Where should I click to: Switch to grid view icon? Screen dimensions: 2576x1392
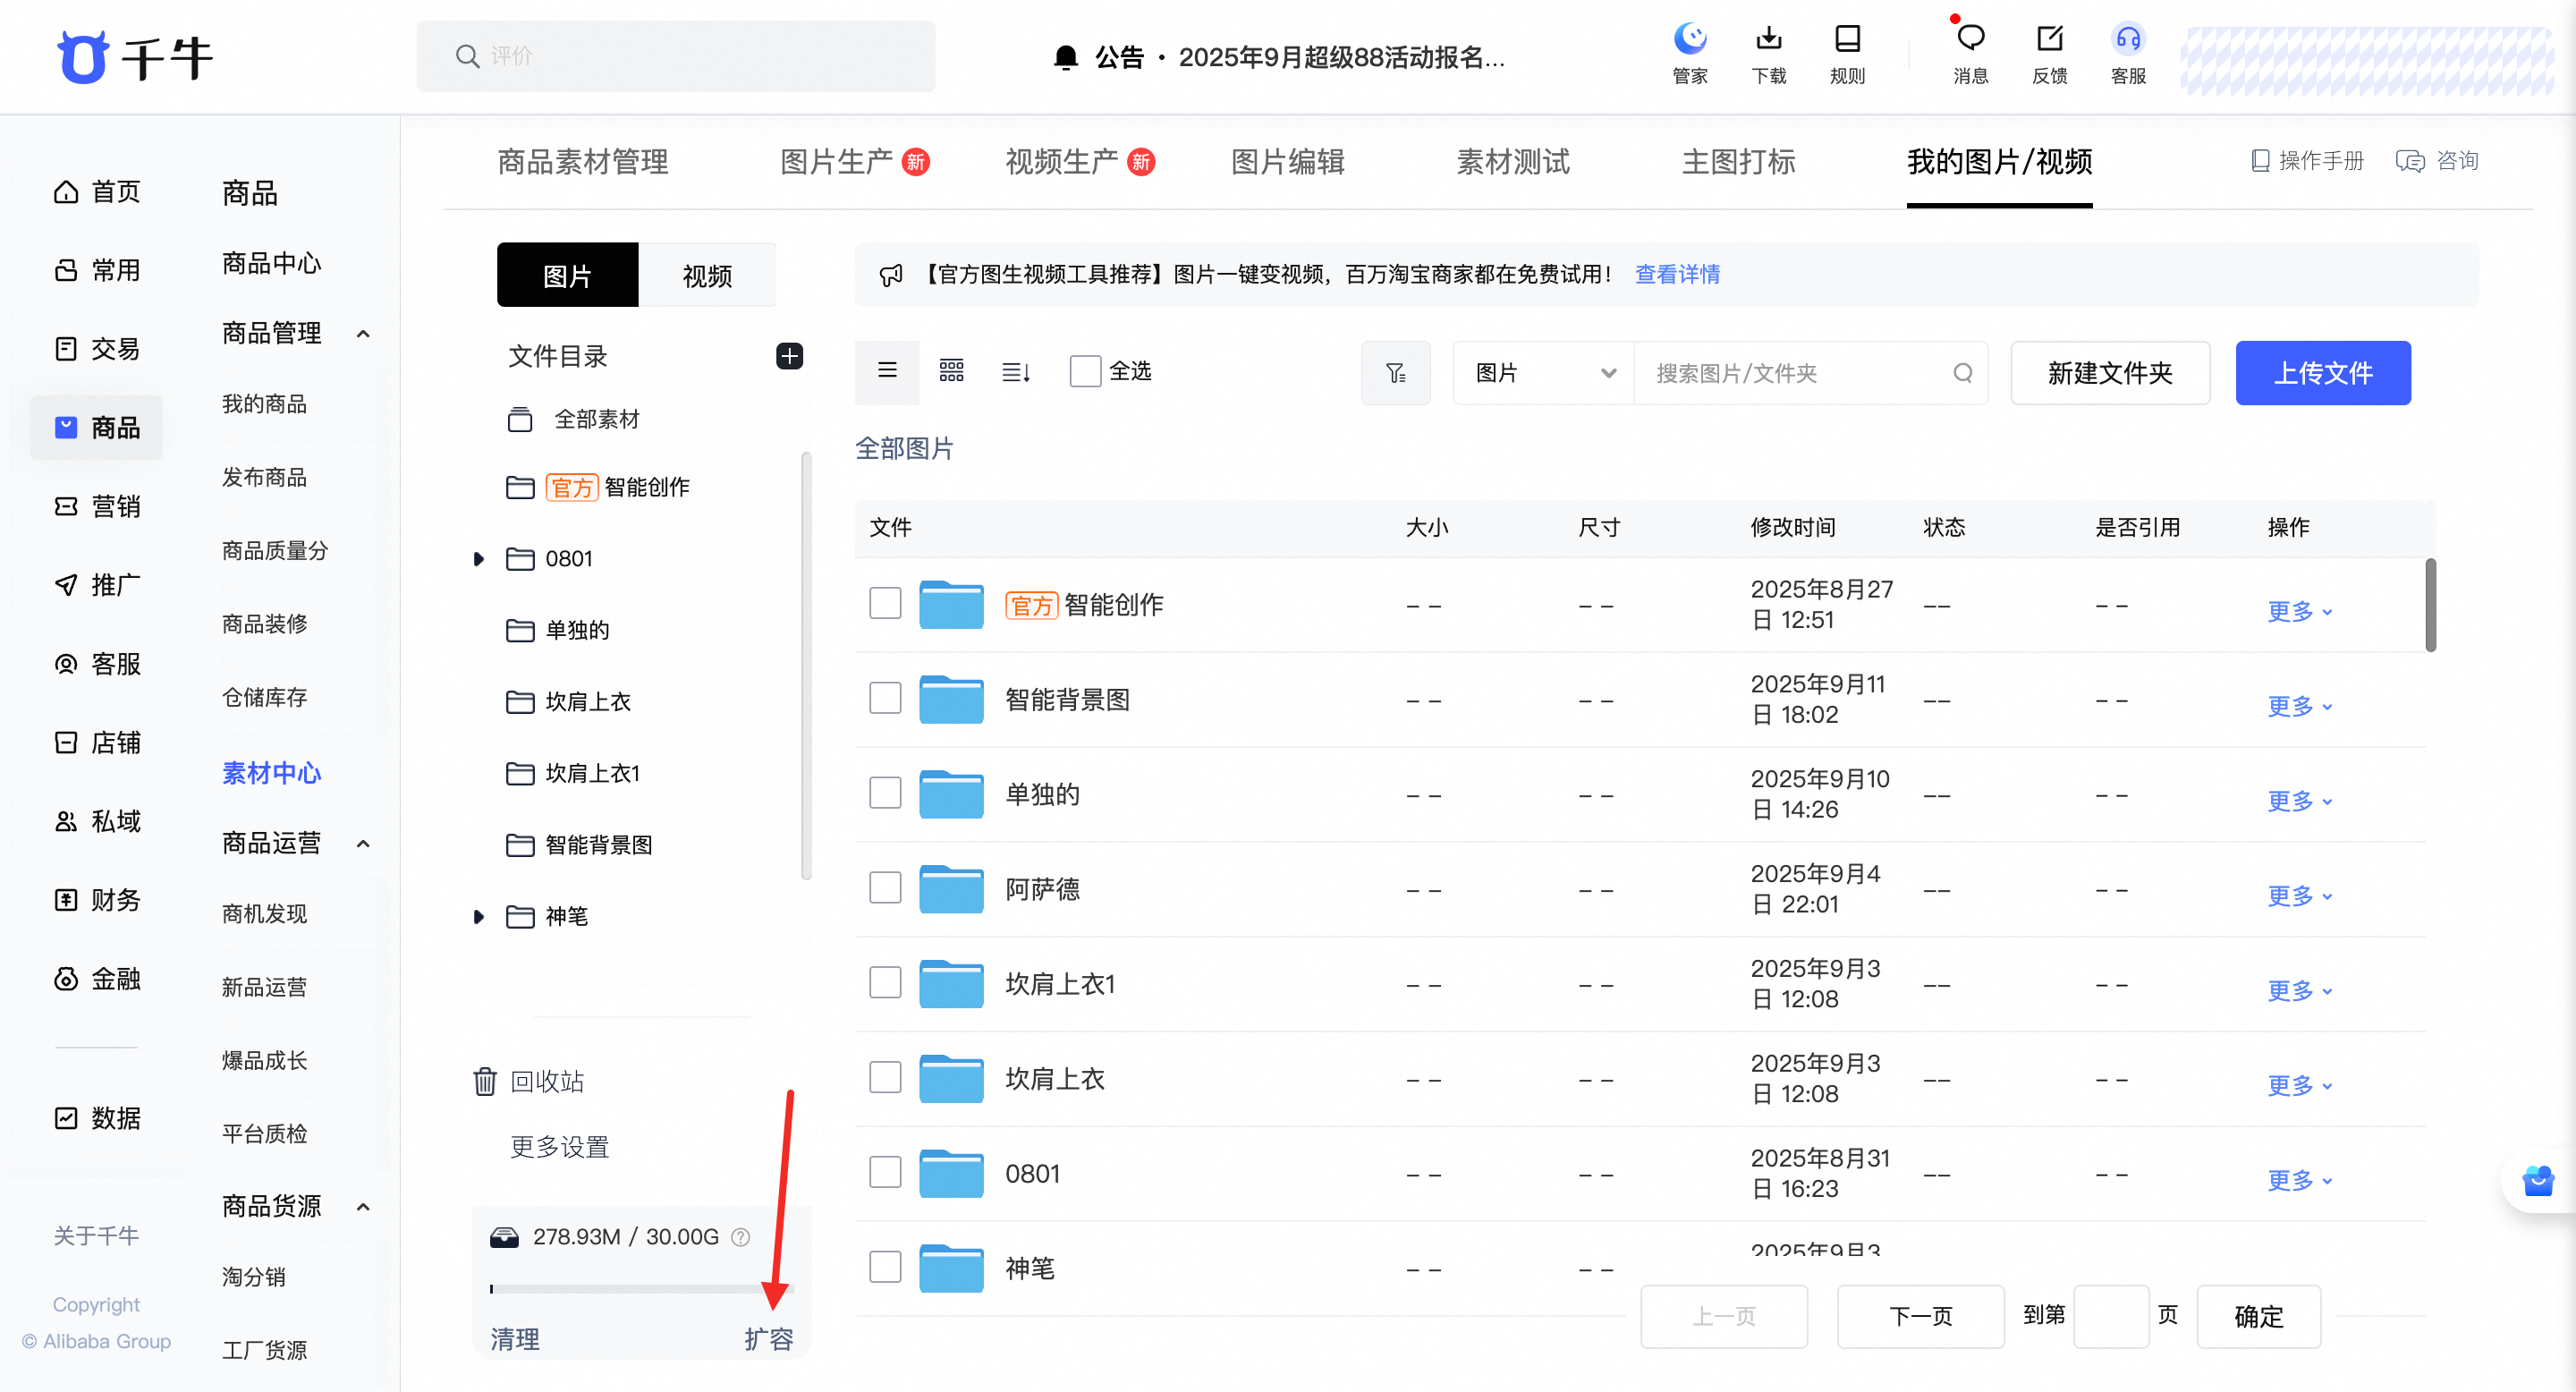pos(951,371)
